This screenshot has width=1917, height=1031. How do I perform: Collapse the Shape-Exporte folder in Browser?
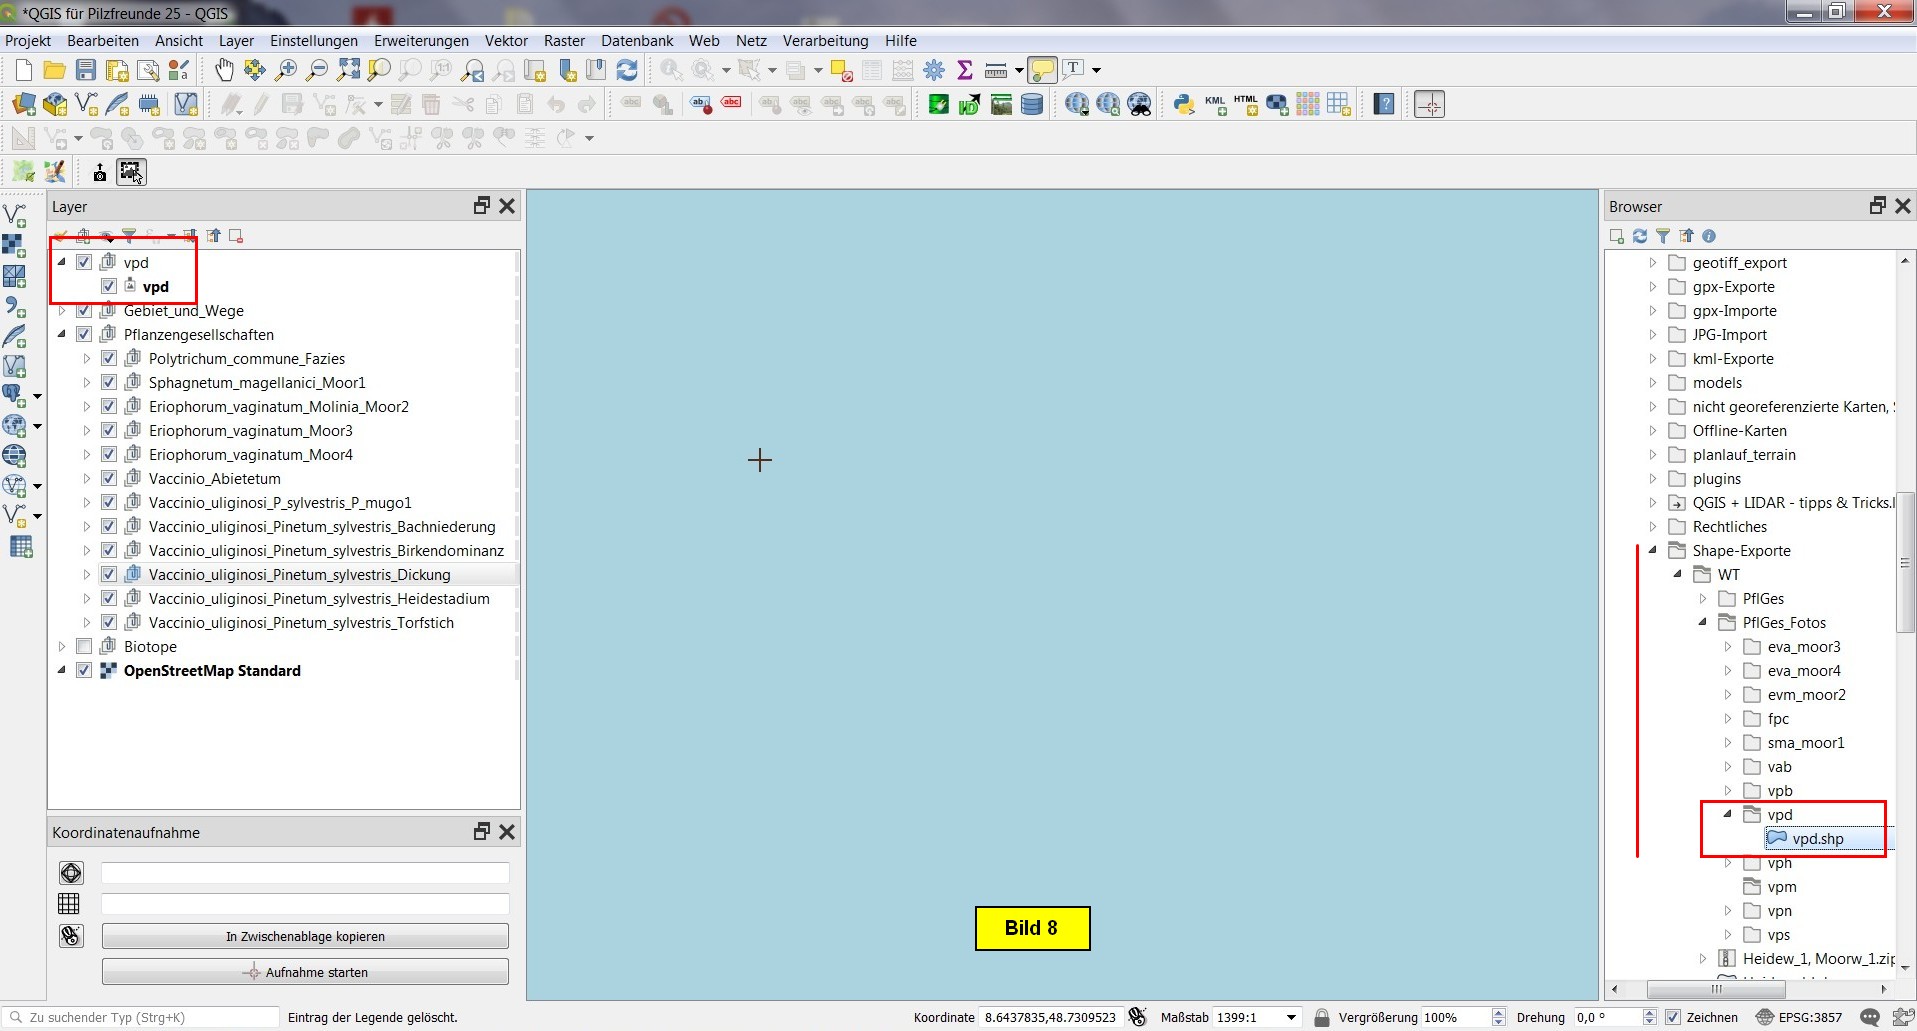point(1653,551)
